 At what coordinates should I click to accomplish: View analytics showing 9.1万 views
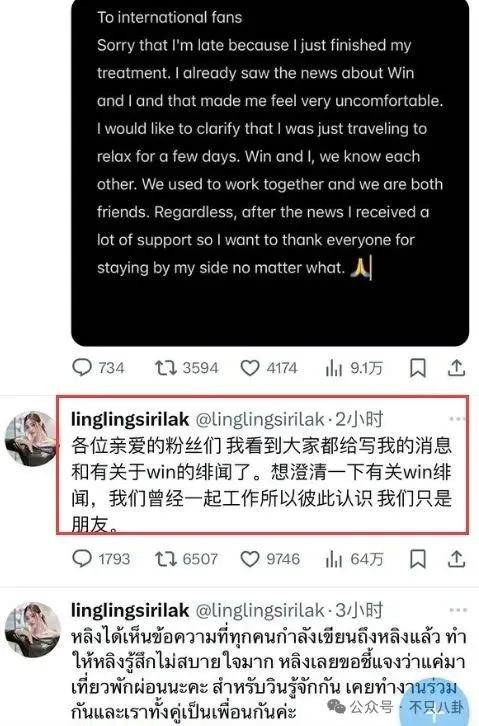pos(354,368)
